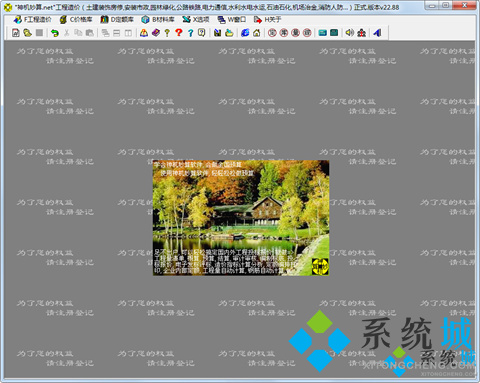Click the tile windows horizontally icon
Screen dimensions: 480x383
click(x=117, y=33)
